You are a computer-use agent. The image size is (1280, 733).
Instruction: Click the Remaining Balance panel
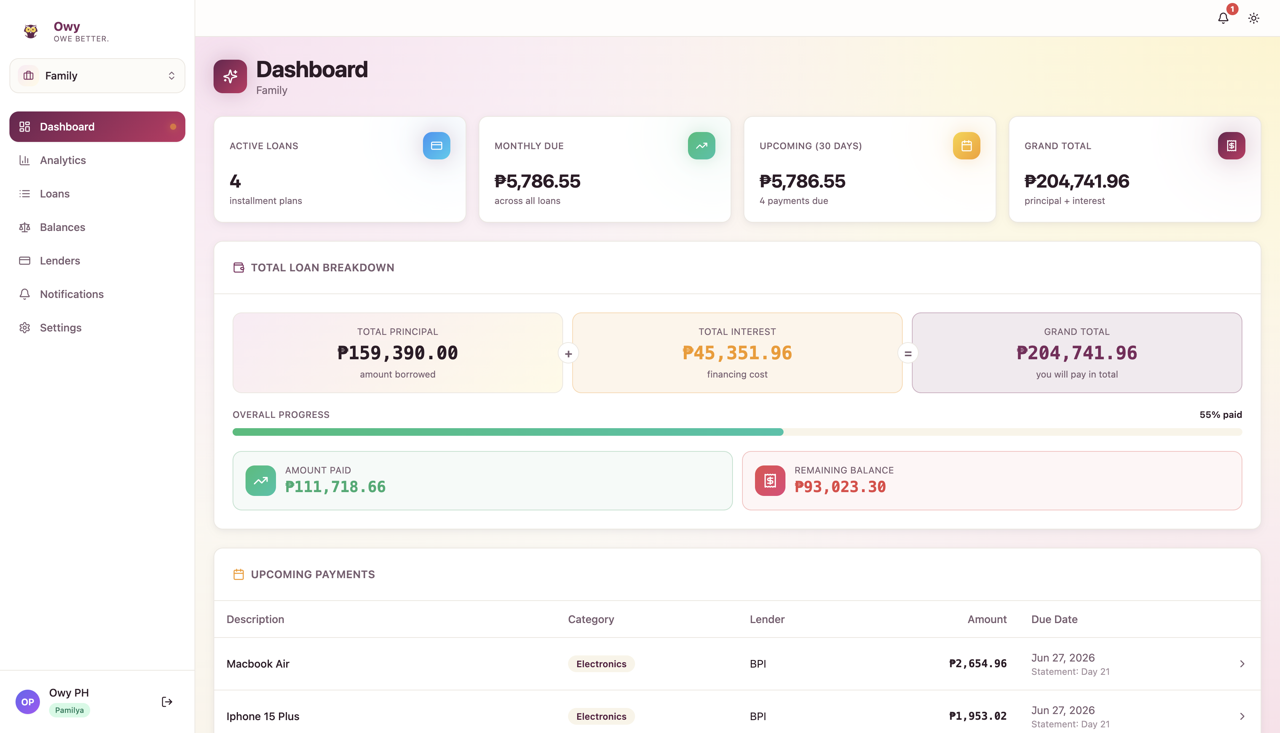click(x=992, y=481)
